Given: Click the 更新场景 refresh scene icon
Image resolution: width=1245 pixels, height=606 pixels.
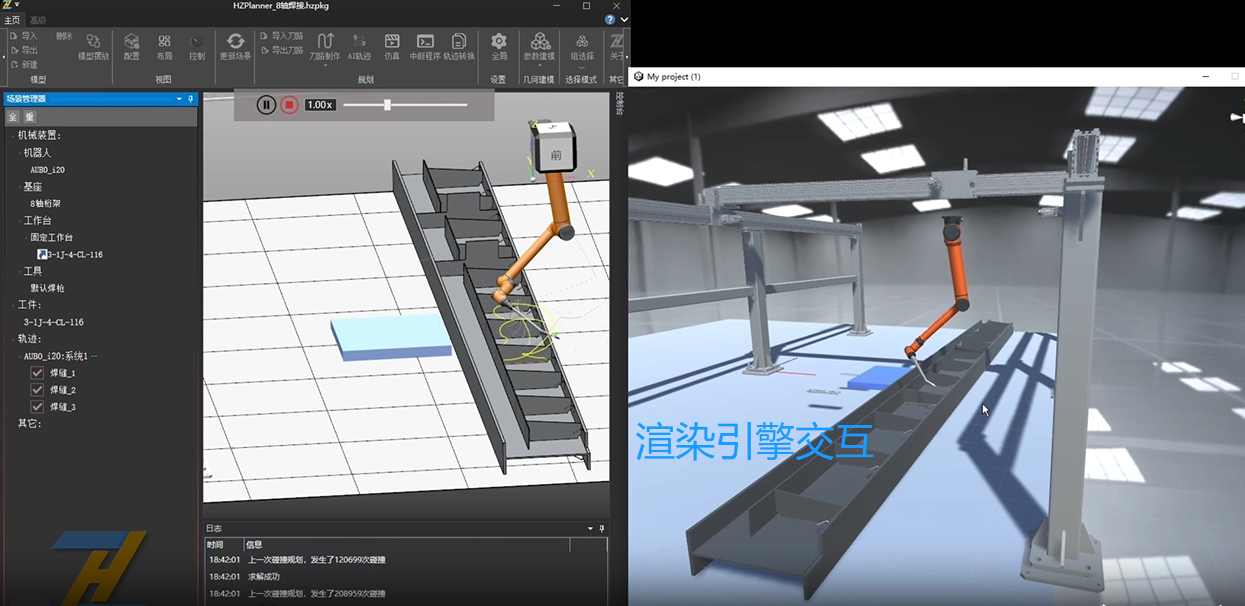Looking at the screenshot, I should coord(236,46).
